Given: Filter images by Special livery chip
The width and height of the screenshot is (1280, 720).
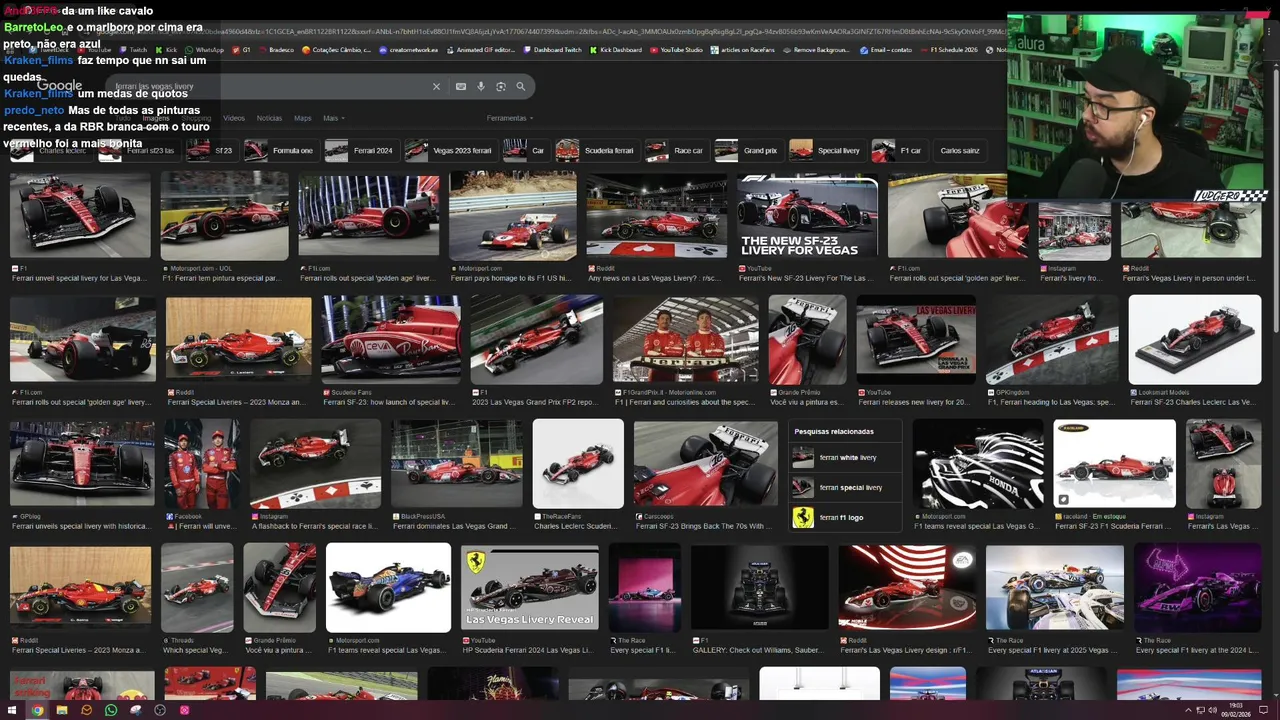Looking at the screenshot, I should (x=827, y=150).
